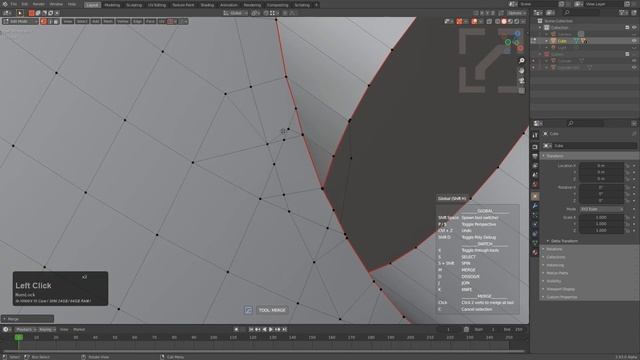Switch to the Shading workspace tab
This screenshot has width=640, height=360.
[207, 5]
